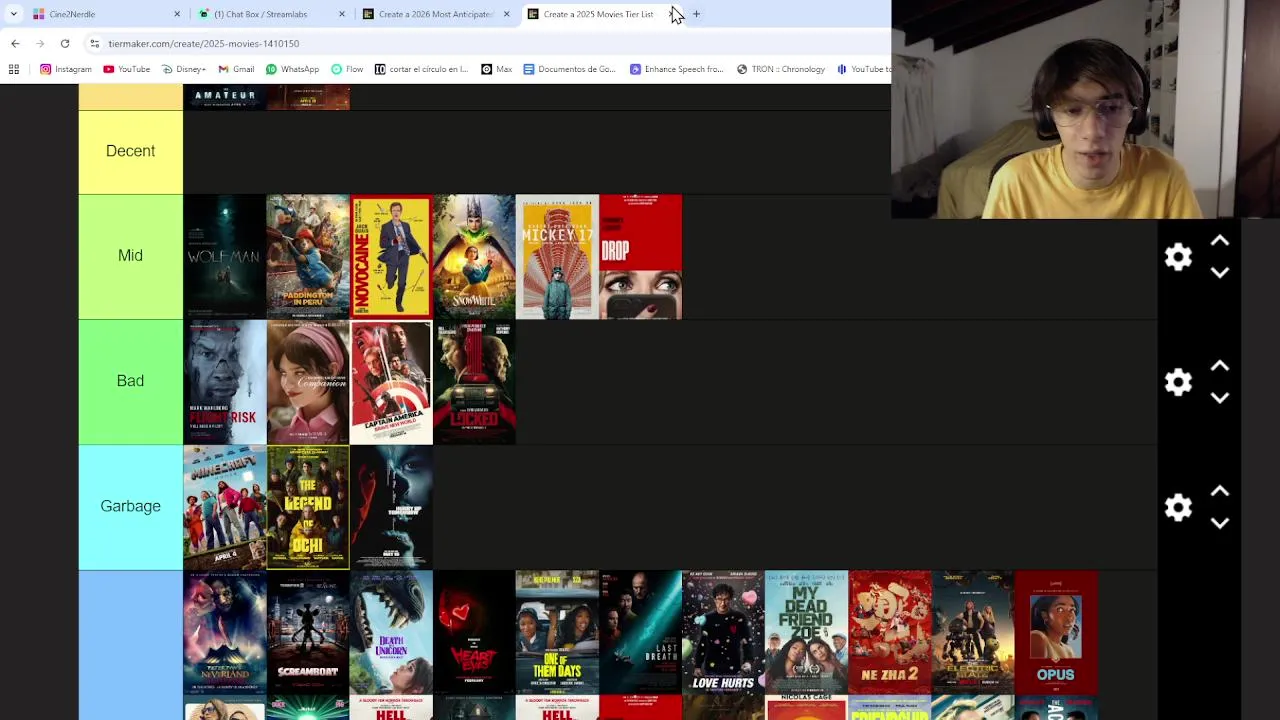Select the Flight Risk poster in Bad
The image size is (1280, 720).
click(225, 382)
